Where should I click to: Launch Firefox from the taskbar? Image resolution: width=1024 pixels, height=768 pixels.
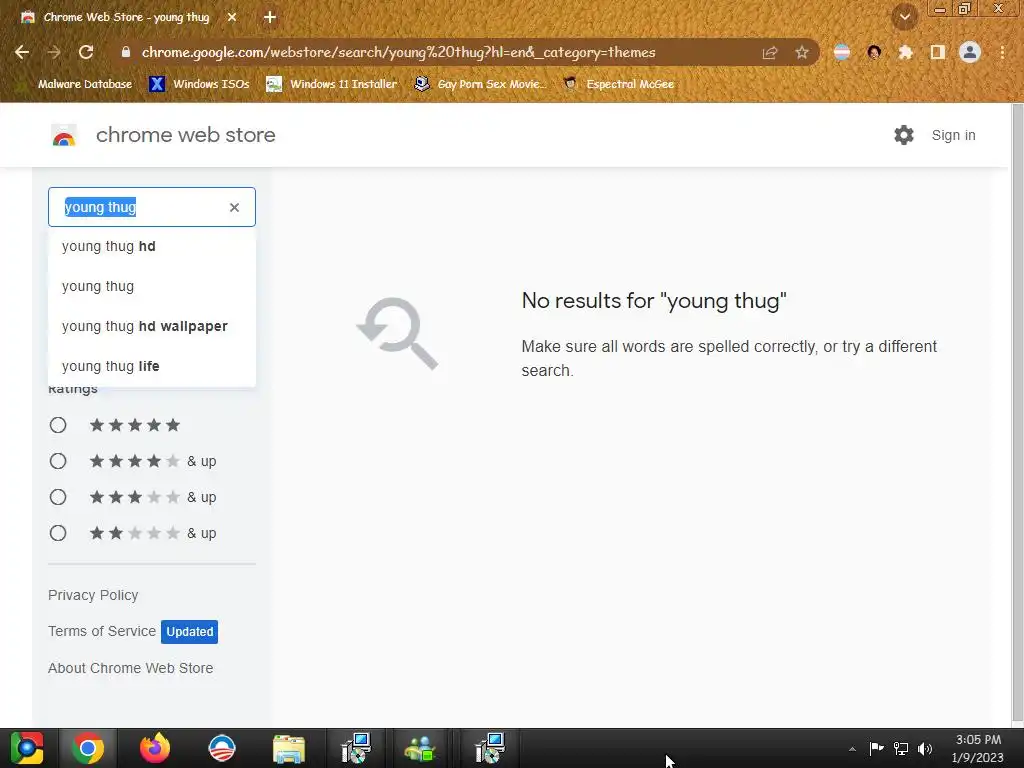pos(155,748)
